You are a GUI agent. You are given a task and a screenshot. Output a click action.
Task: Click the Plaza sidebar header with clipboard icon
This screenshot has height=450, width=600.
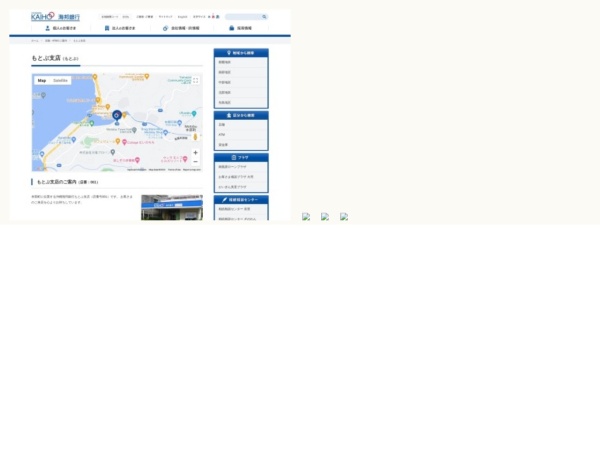(241, 157)
